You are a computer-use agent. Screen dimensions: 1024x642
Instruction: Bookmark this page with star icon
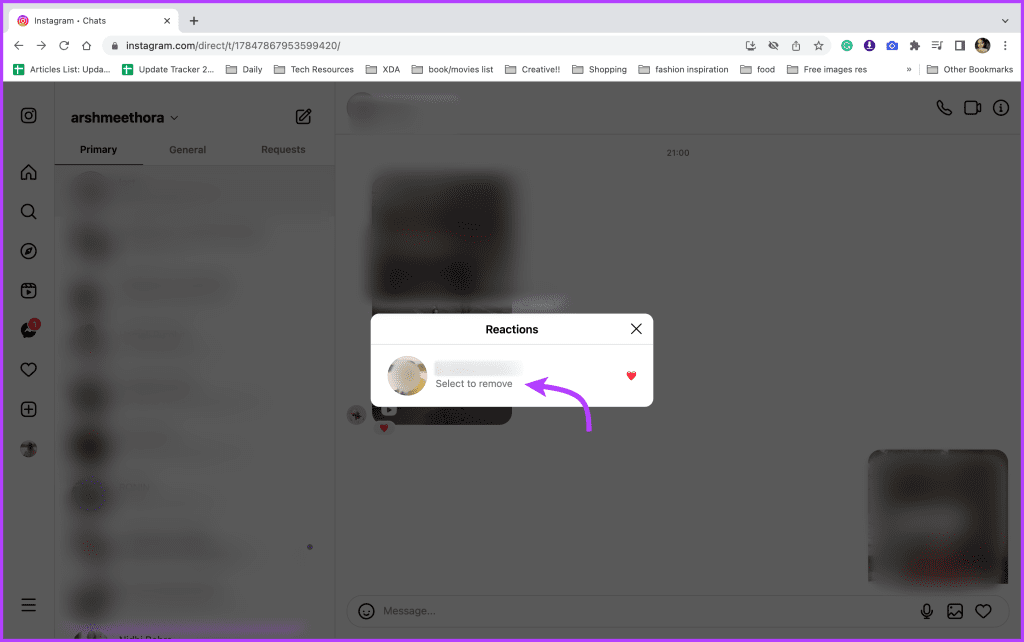click(x=818, y=45)
